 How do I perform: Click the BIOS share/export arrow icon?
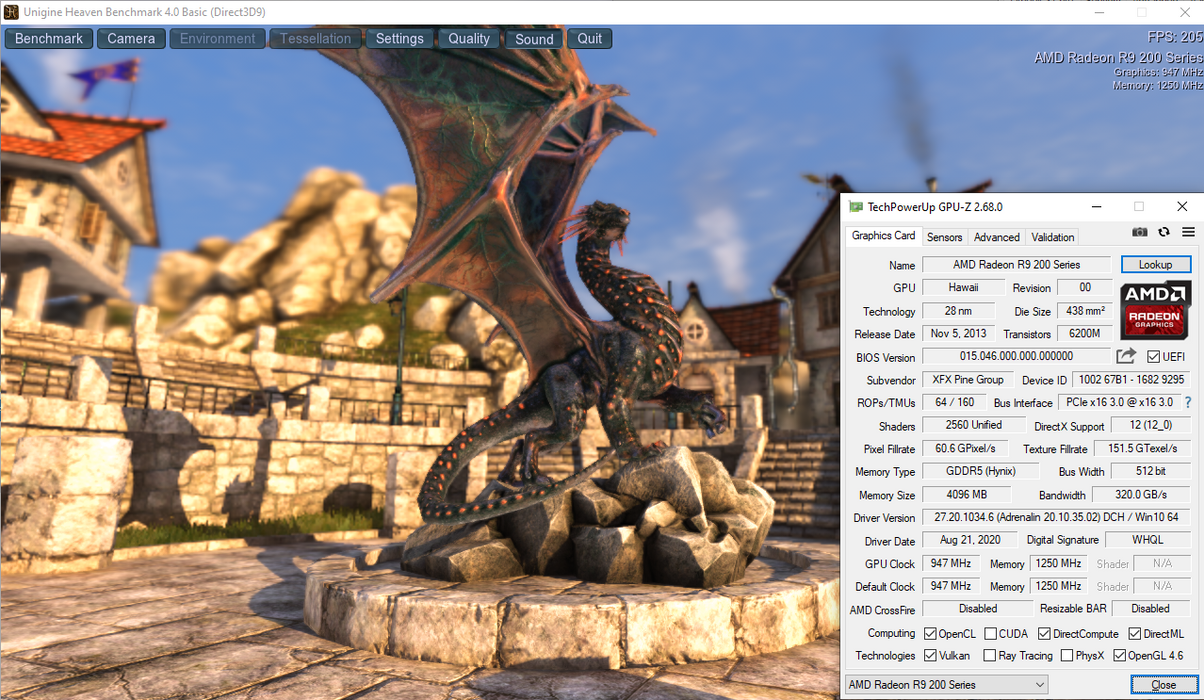1126,356
